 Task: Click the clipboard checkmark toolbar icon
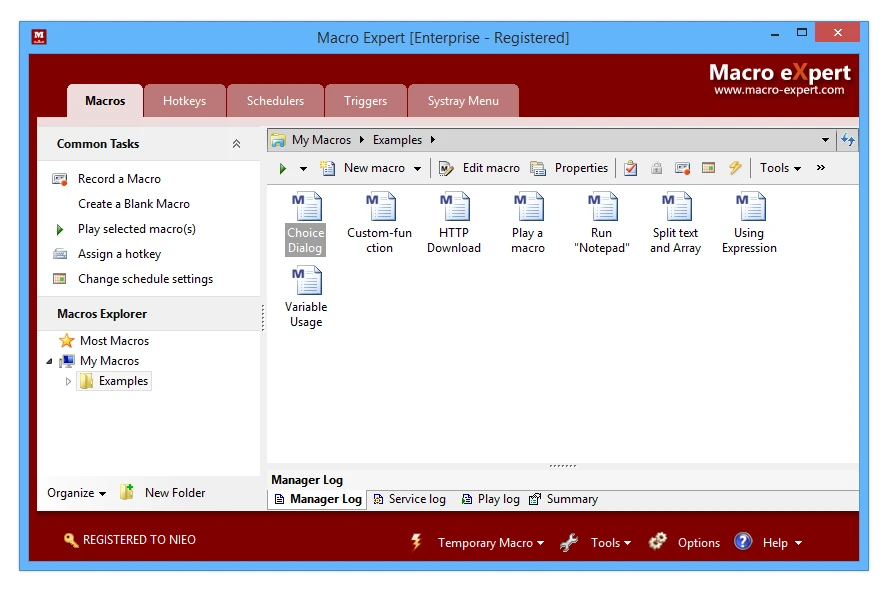[x=630, y=168]
